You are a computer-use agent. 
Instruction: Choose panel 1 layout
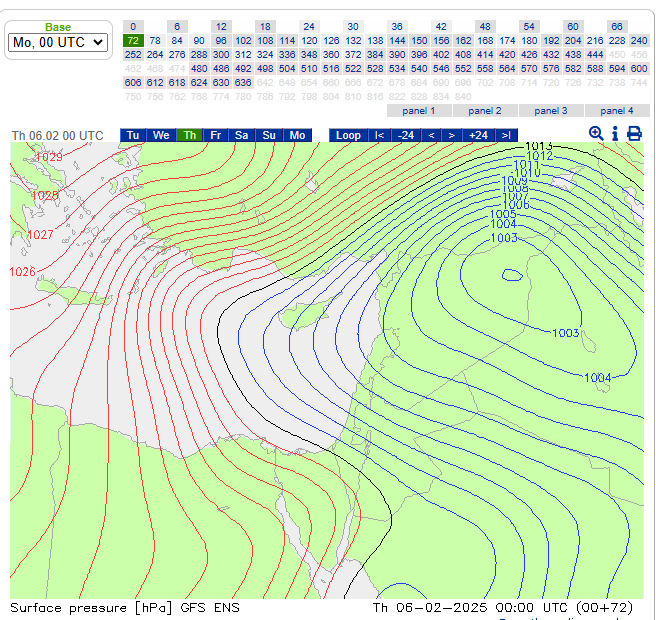[x=418, y=111]
